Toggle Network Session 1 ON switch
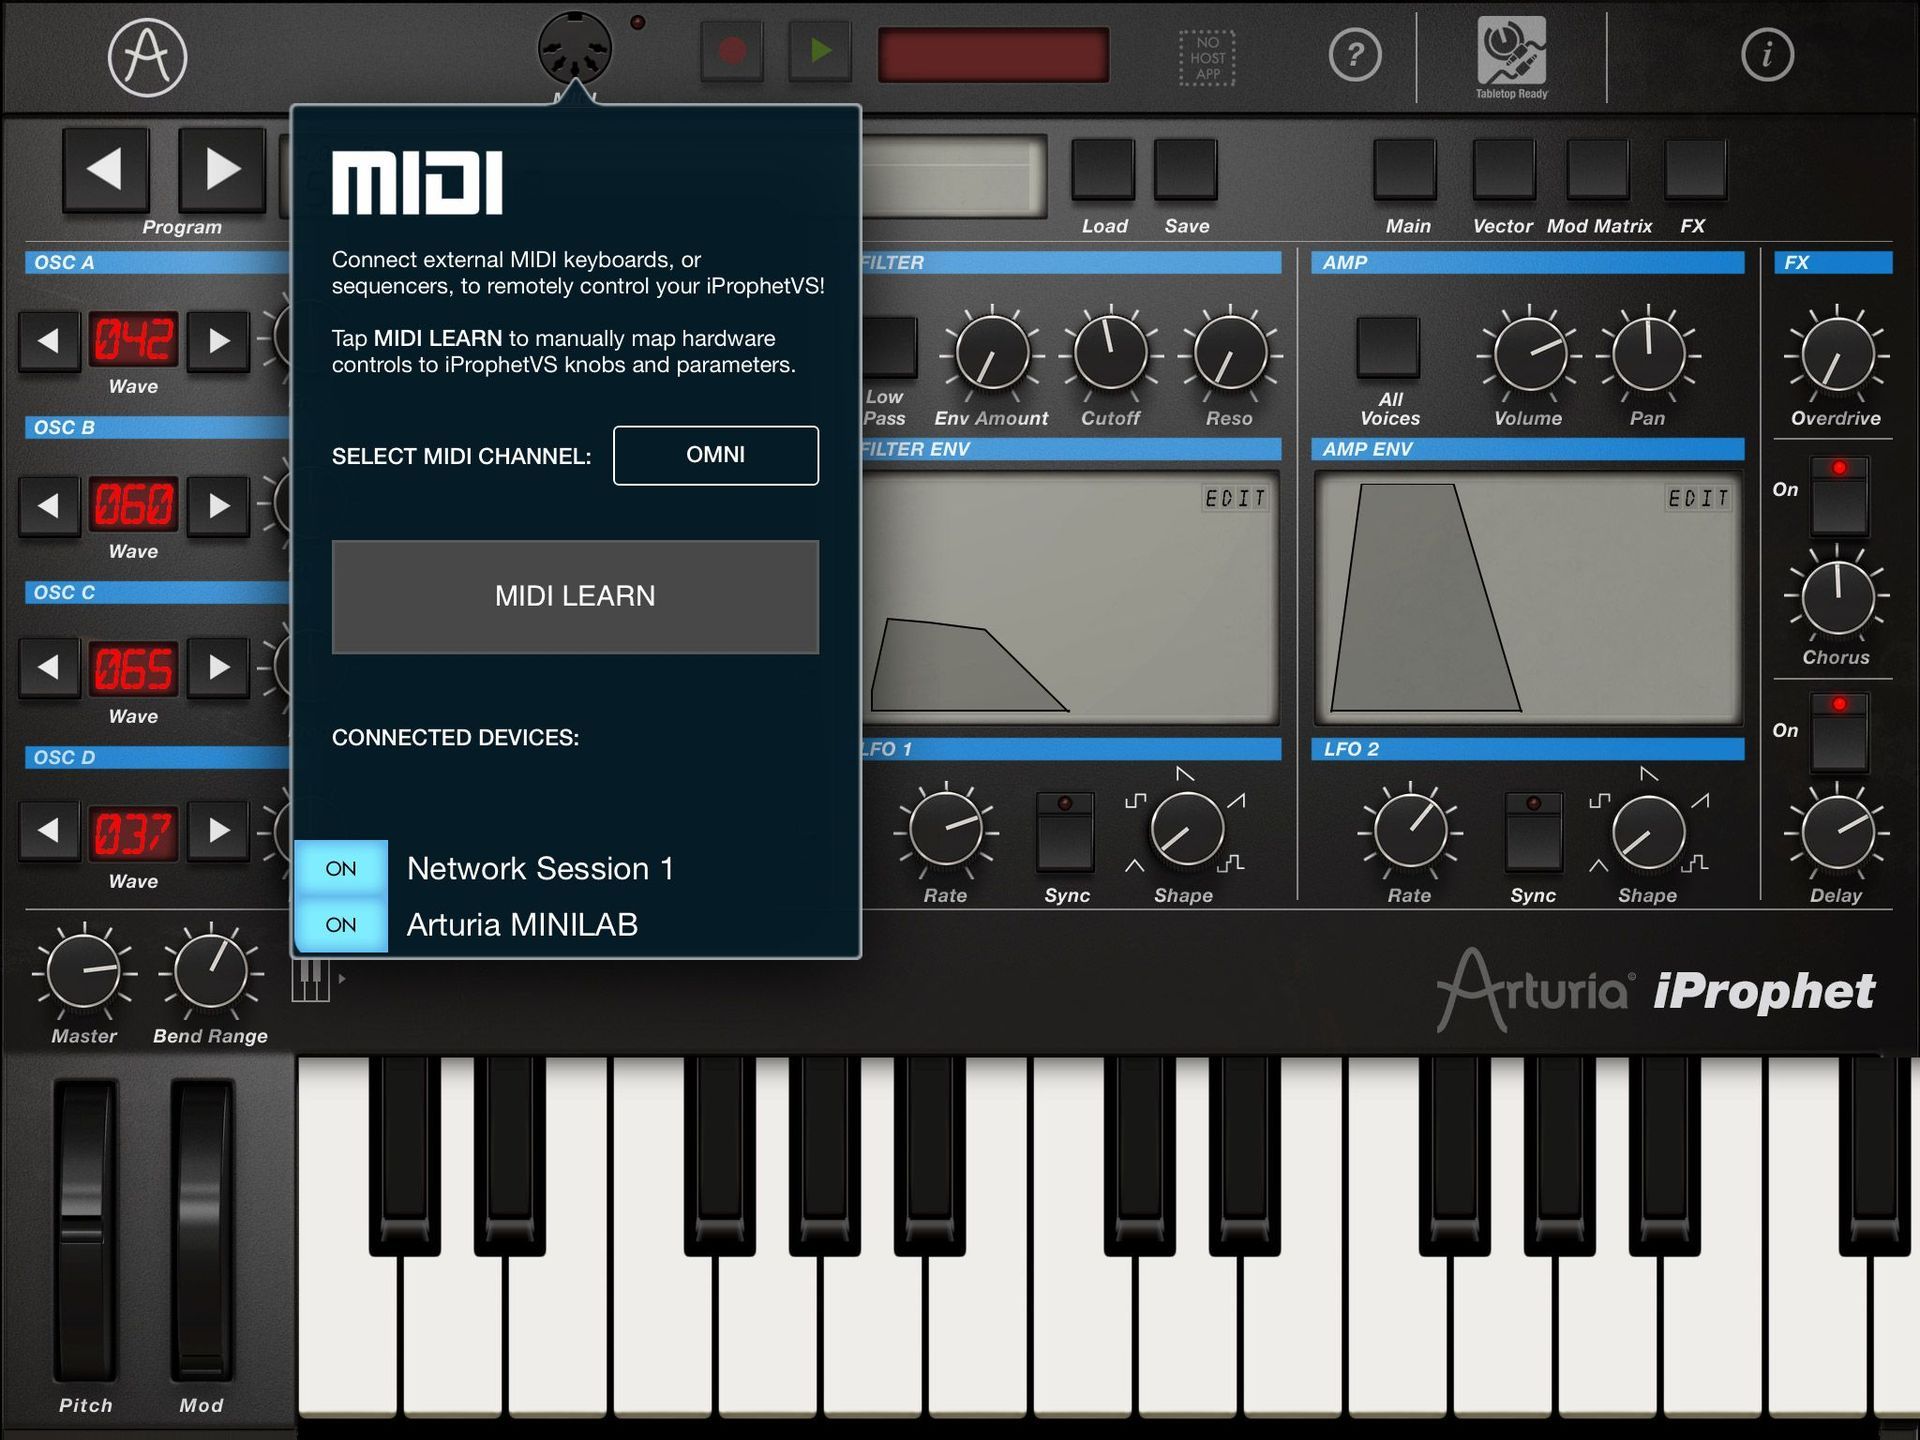The image size is (1920, 1440). point(341,868)
